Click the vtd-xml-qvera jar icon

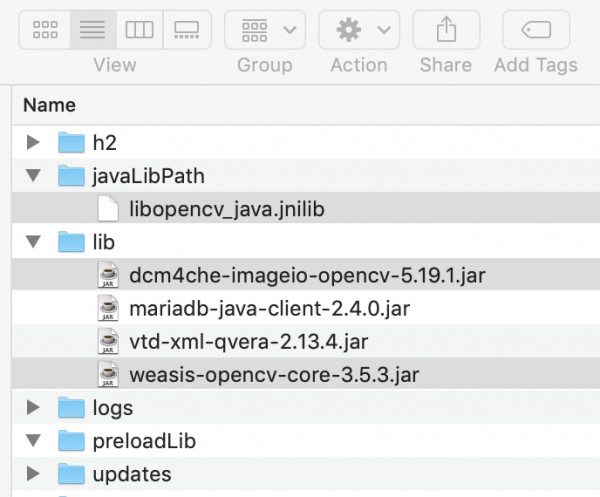click(108, 341)
